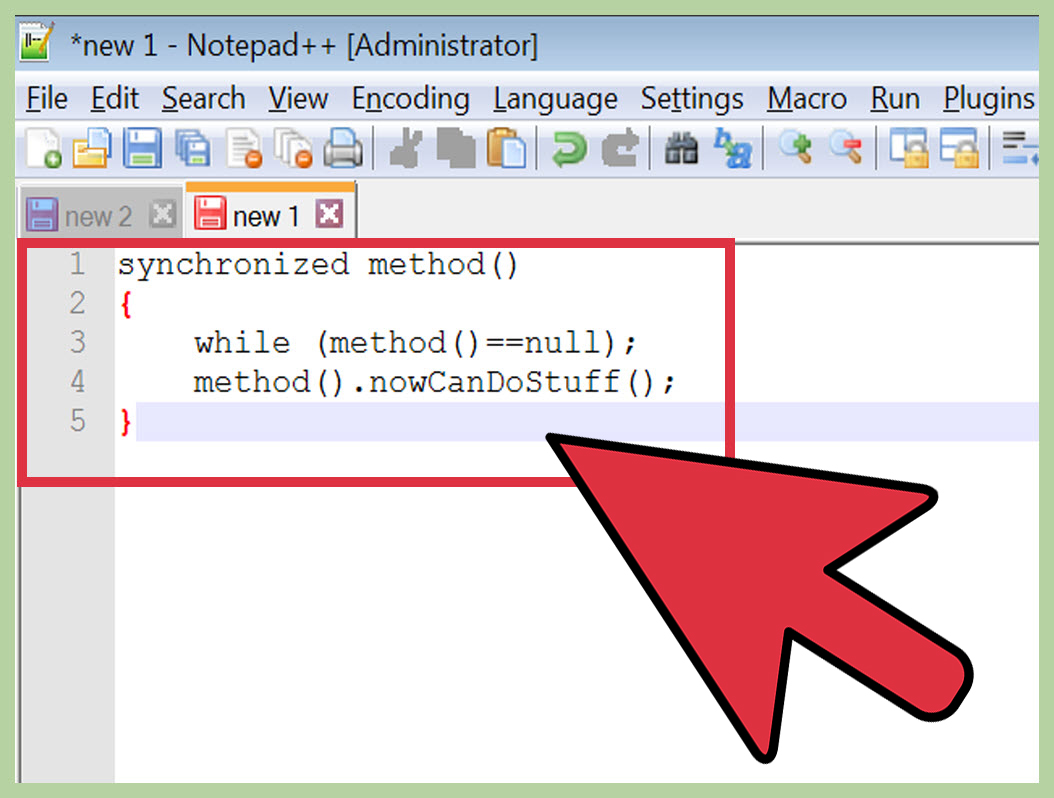Toggle synchronize vertical scrolling
This screenshot has width=1054, height=798.
(x=911, y=147)
